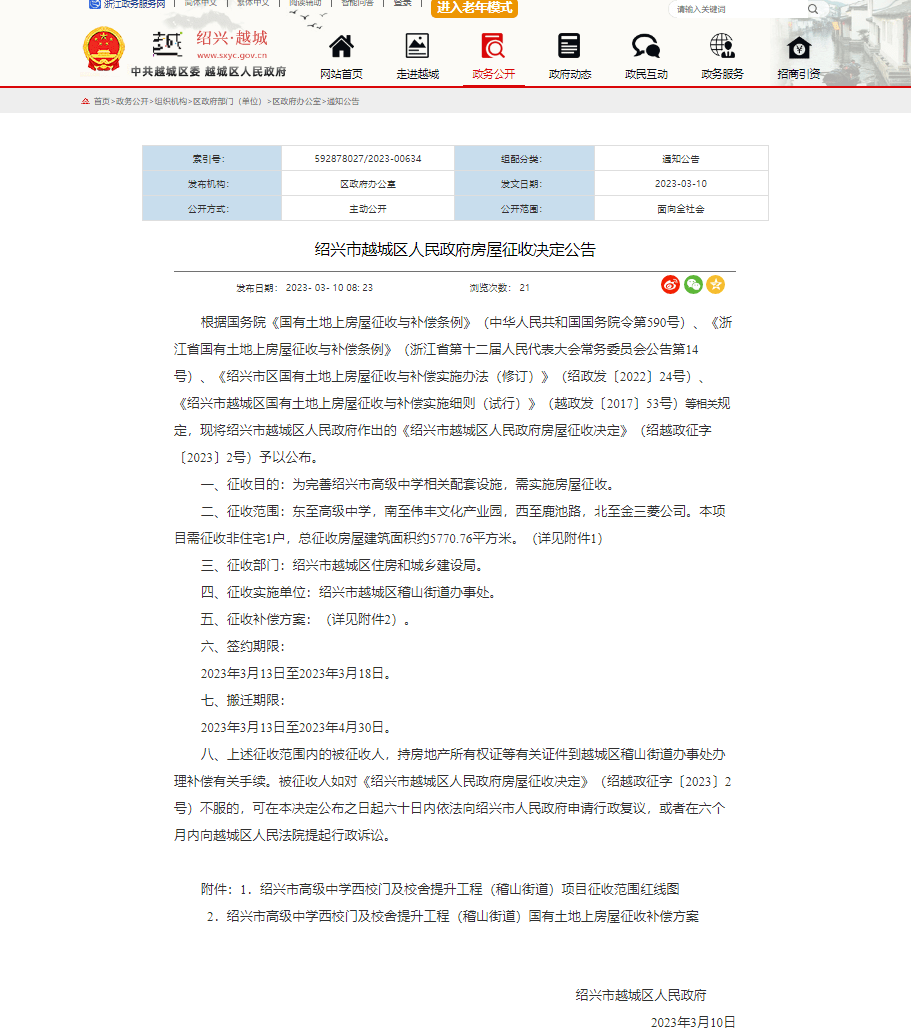
Task: Click the national emblem logo
Action: coord(103,49)
